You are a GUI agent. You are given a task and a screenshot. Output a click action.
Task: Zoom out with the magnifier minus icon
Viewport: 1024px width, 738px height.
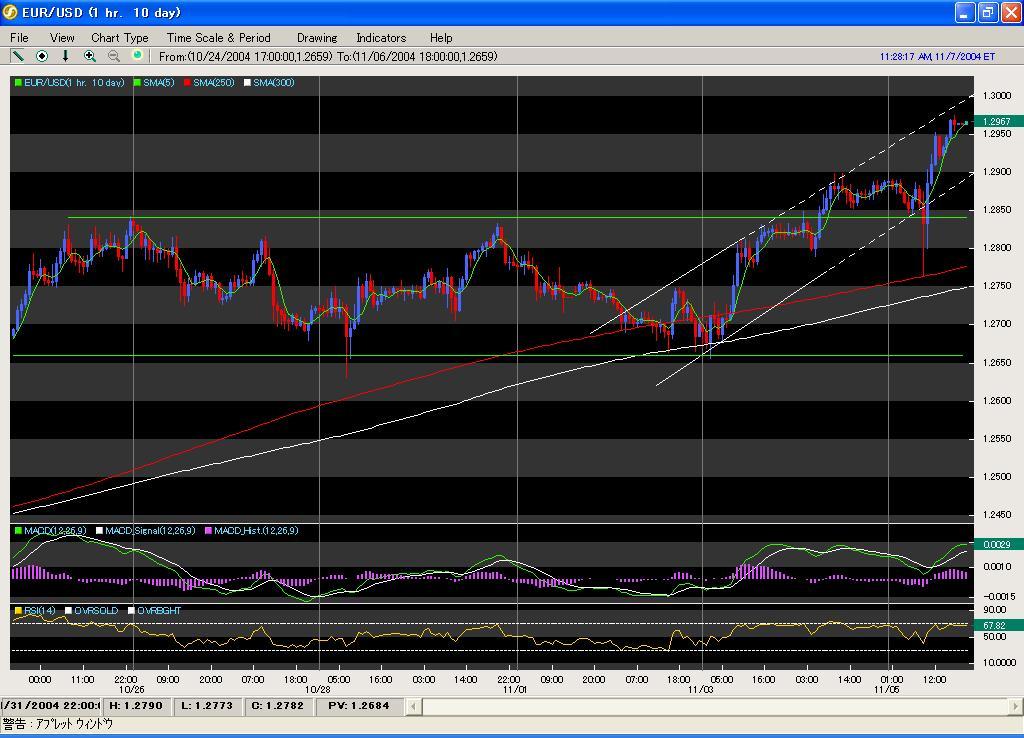[114, 56]
